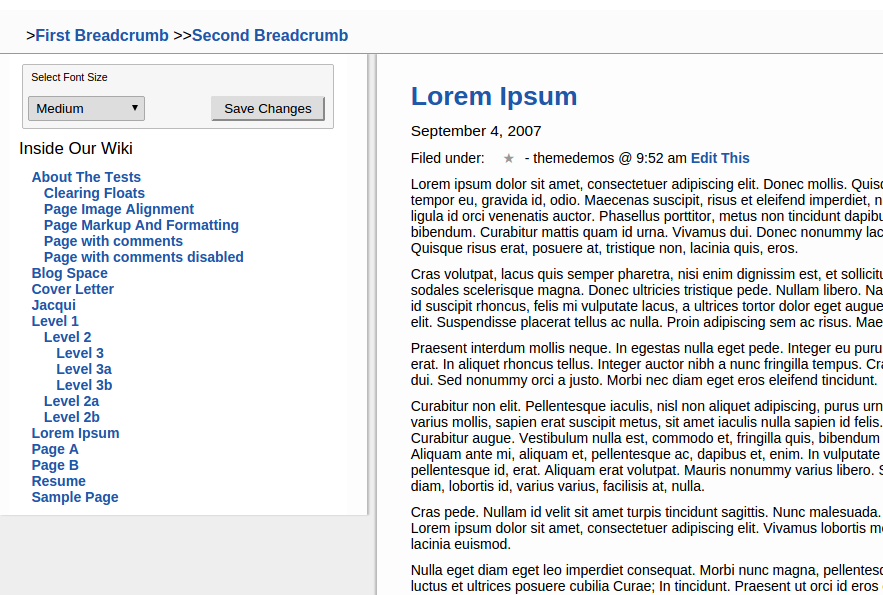Open Page Image Alignment page
This screenshot has width=883, height=595.
119,209
